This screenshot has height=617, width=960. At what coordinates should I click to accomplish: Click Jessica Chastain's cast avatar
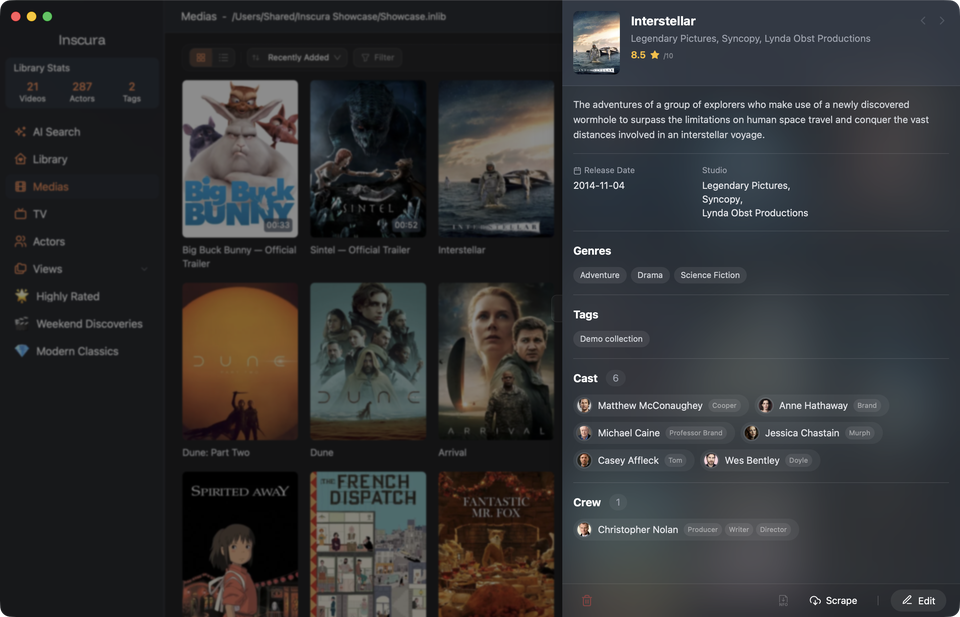coord(751,433)
